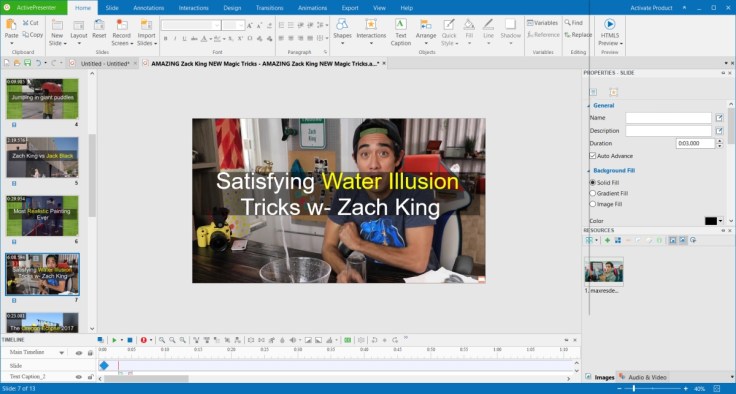Select the Solid Fill radio button
Image resolution: width=736 pixels, height=394 pixels.
[592, 182]
